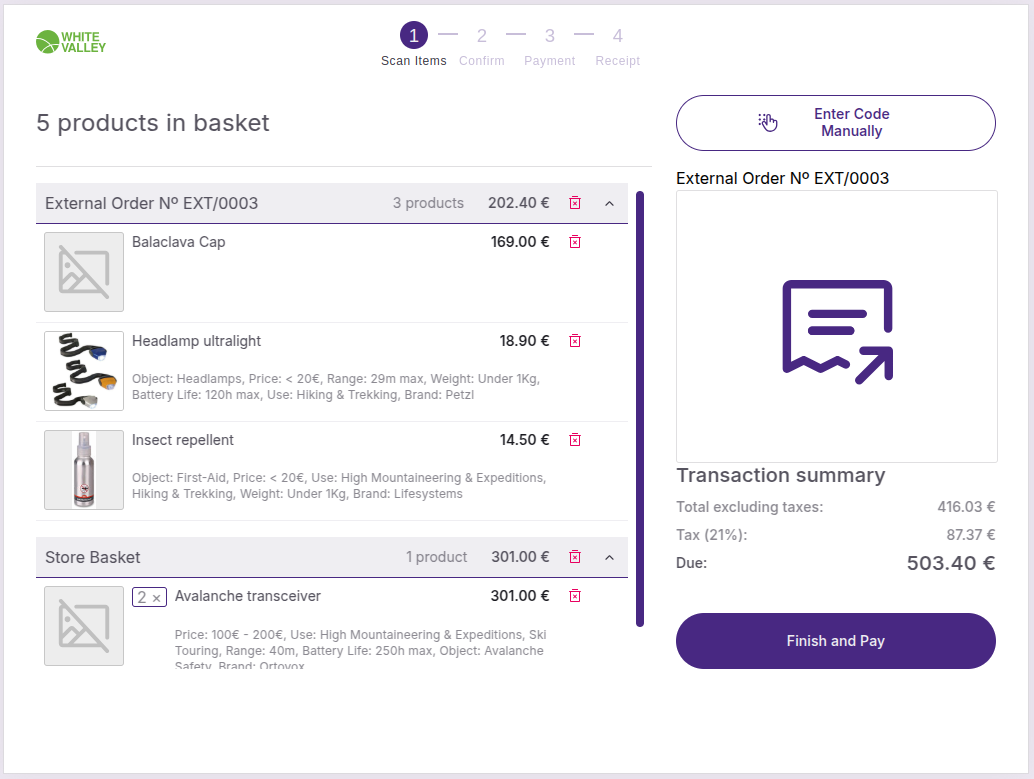Go to step 1 Scan Items

[414, 37]
